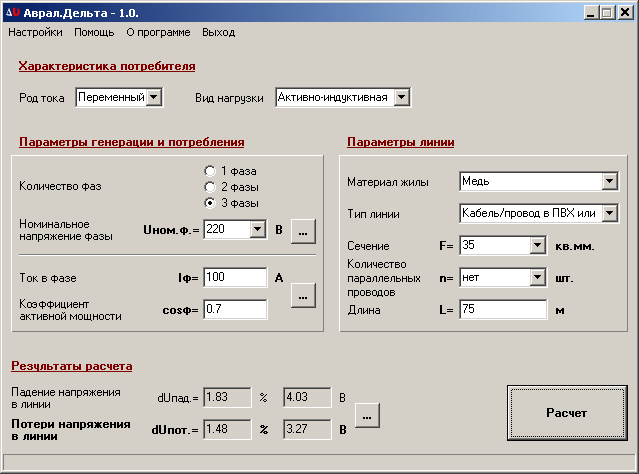The height and width of the screenshot is (474, 639).
Task: Open the Сечение F= dropdown
Action: tap(538, 245)
